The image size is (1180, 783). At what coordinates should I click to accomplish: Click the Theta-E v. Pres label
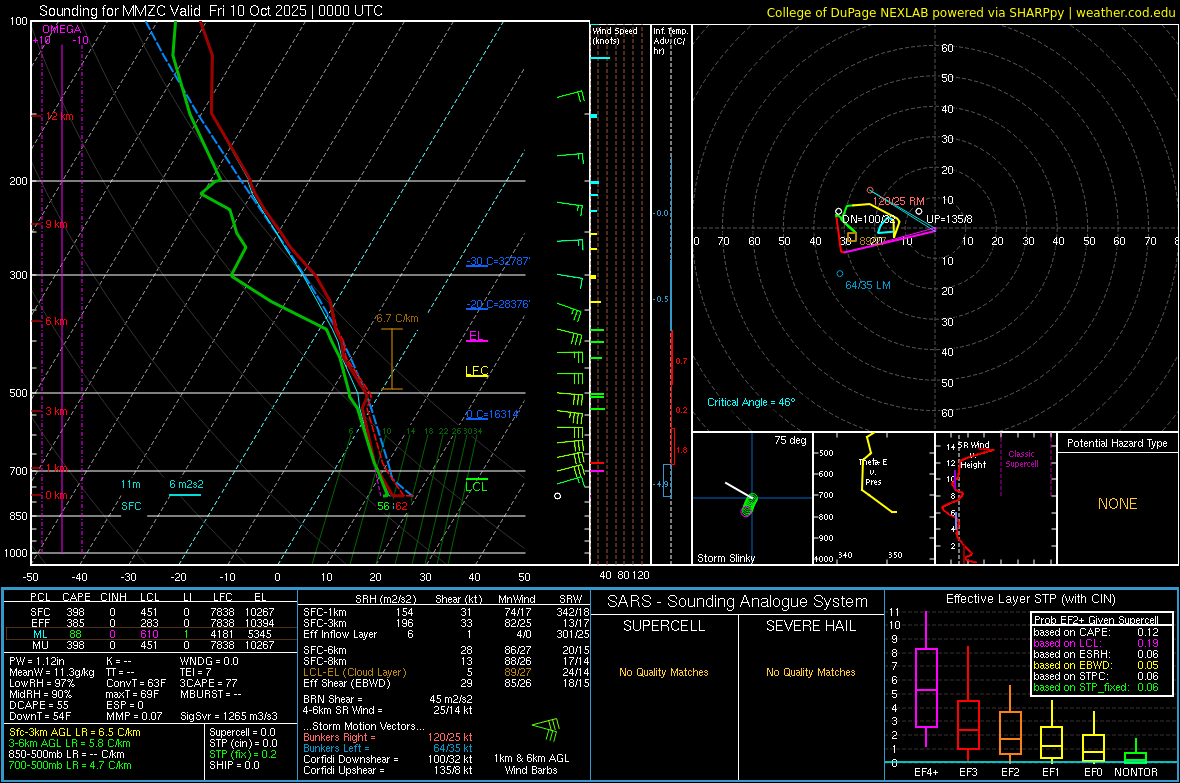(x=872, y=471)
